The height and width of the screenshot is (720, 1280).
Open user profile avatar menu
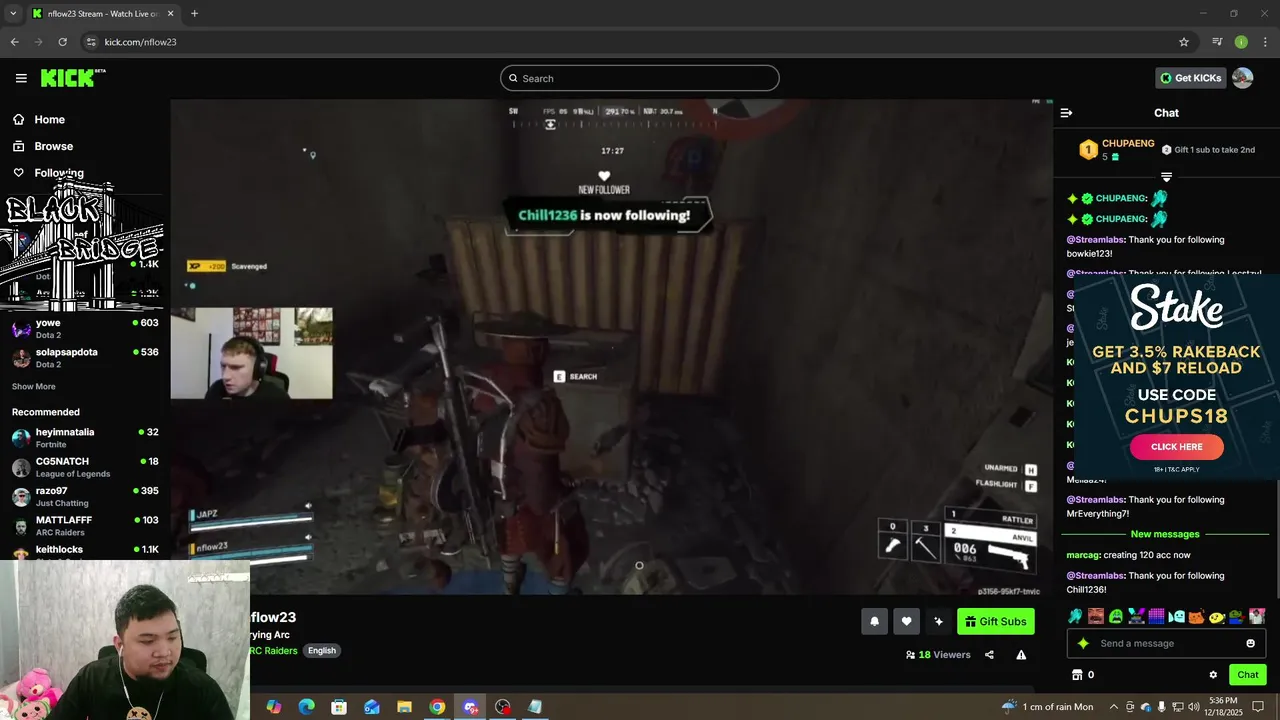(x=1242, y=78)
